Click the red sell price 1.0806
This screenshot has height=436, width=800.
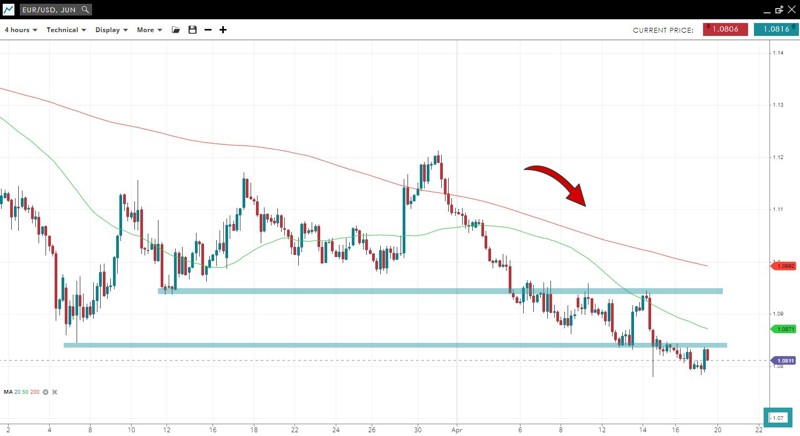(725, 30)
